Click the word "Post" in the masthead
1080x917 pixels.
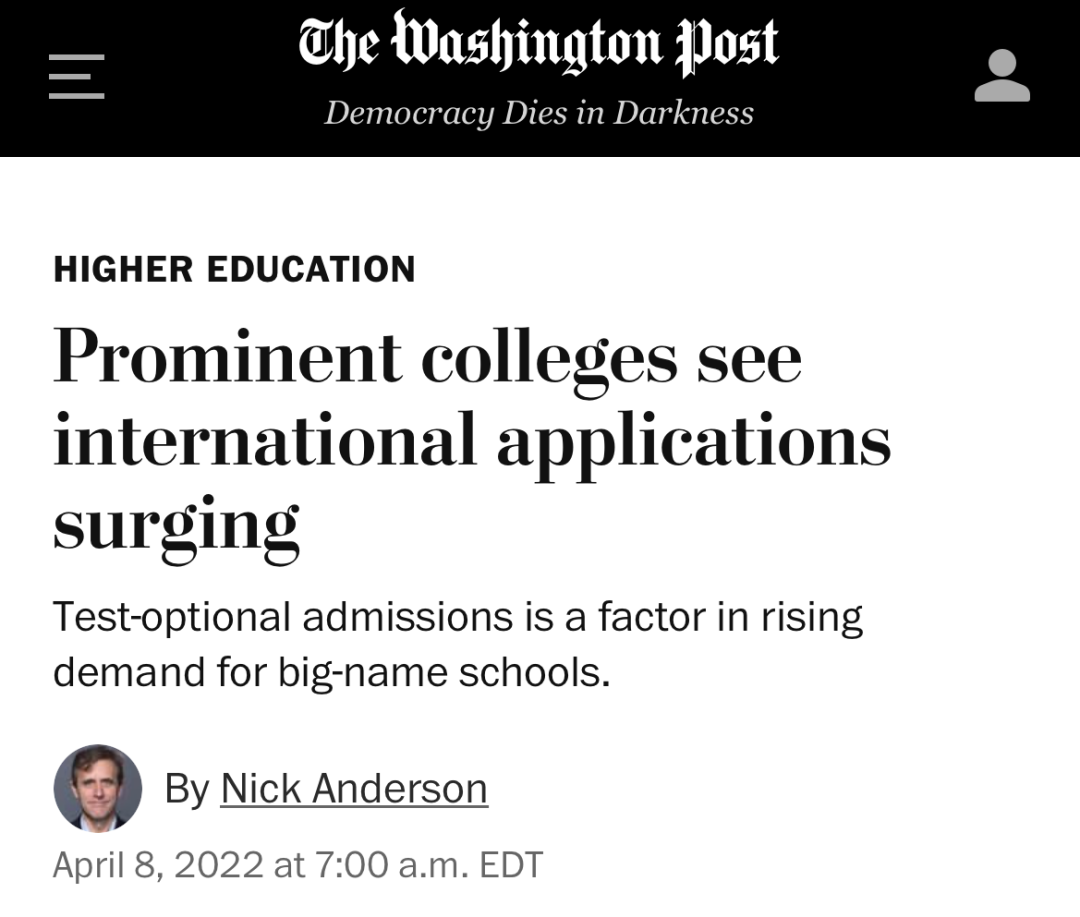point(727,45)
